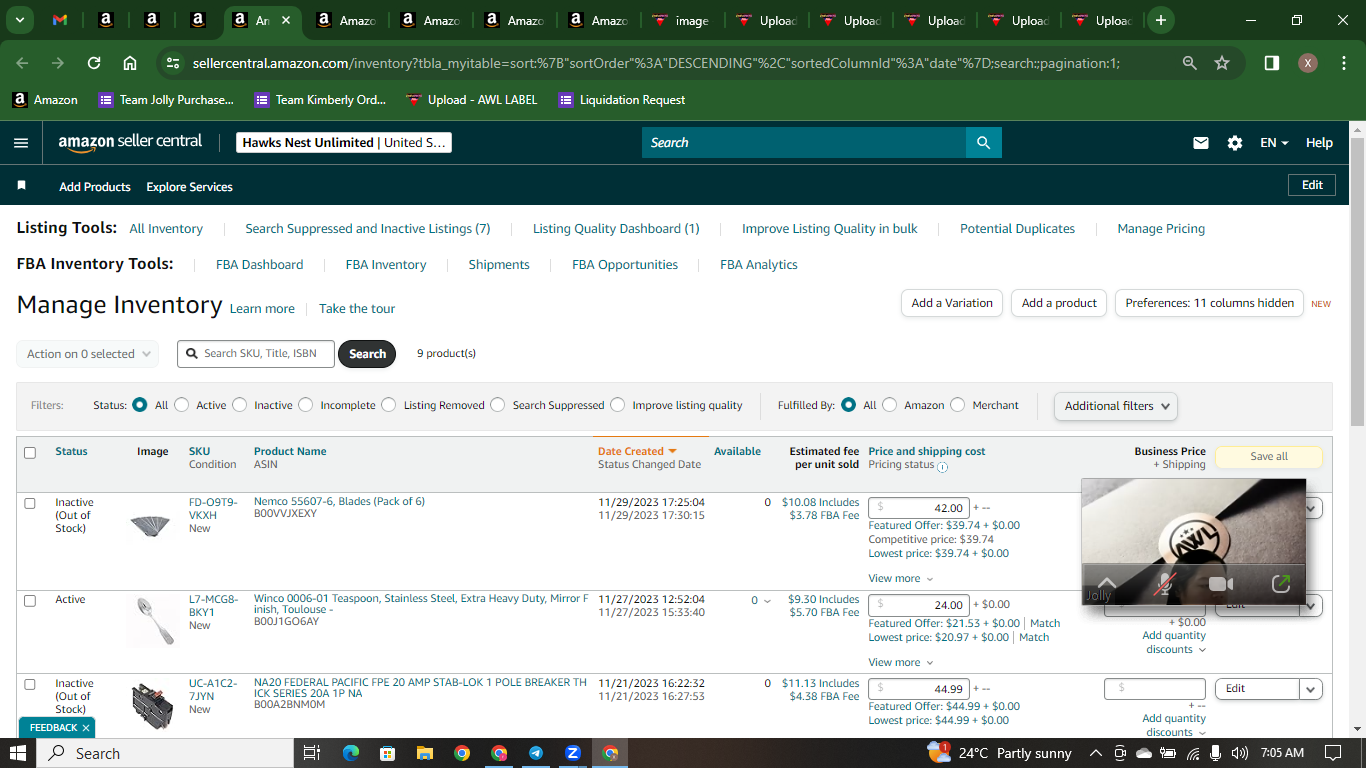Click the Pricing status info icon
Image resolution: width=1366 pixels, height=768 pixels.
942,466
